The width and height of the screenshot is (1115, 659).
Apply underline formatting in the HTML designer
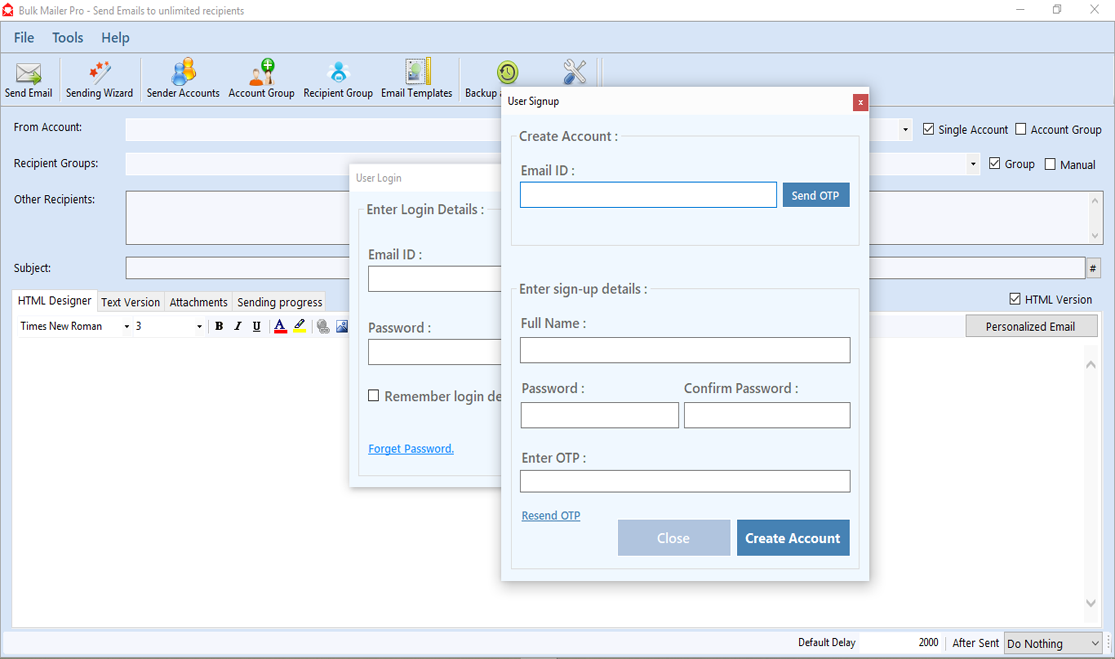[x=257, y=326]
